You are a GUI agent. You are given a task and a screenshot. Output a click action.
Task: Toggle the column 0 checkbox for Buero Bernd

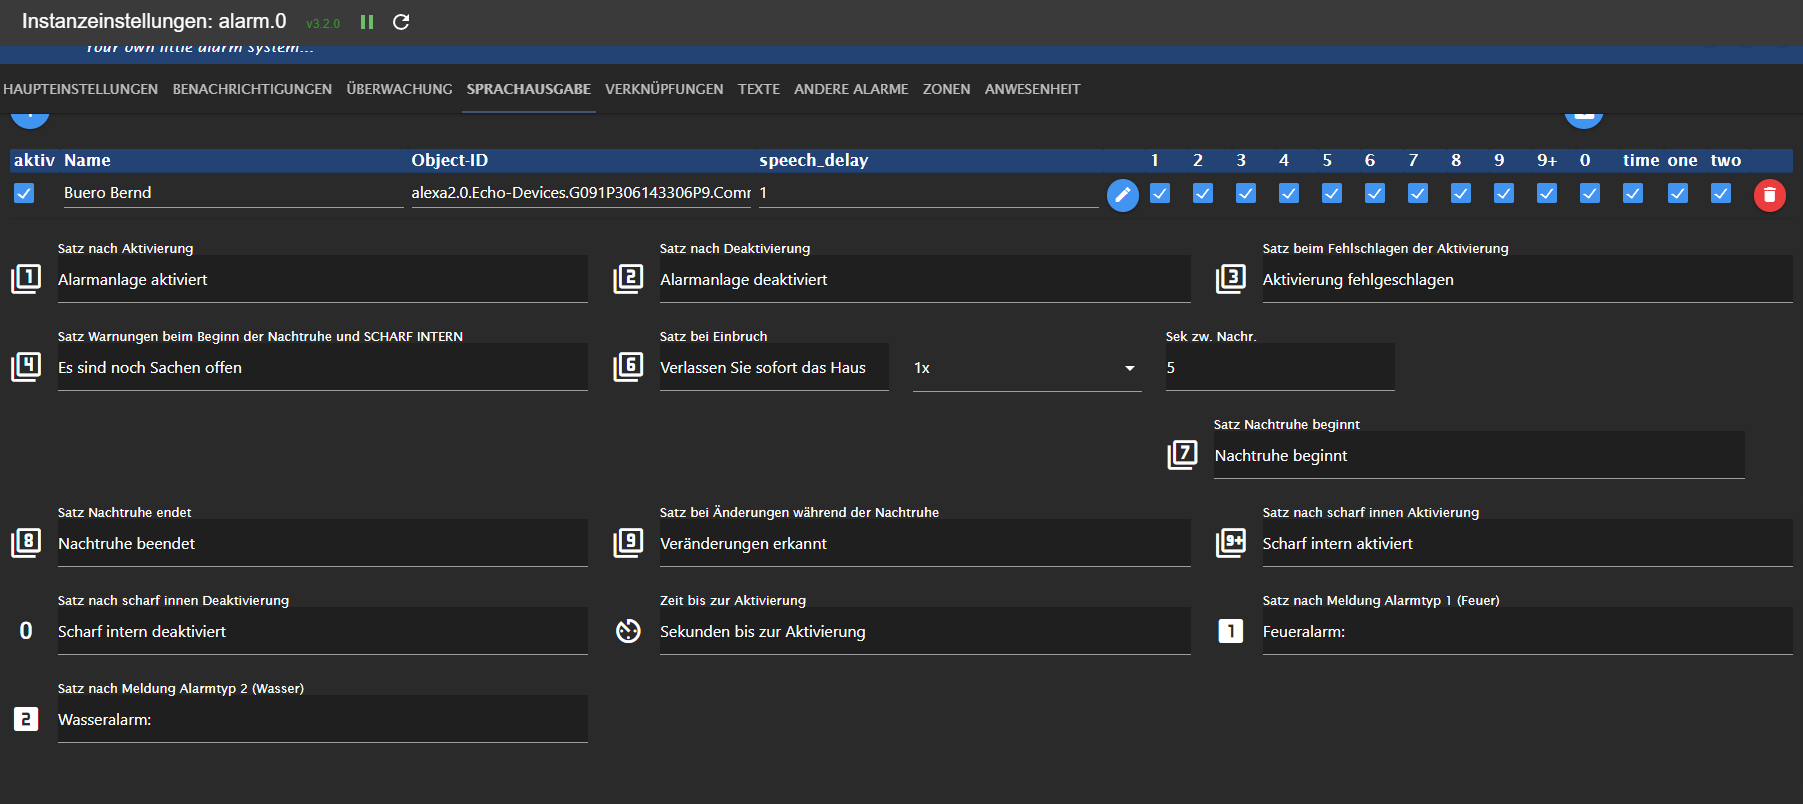coord(1590,193)
